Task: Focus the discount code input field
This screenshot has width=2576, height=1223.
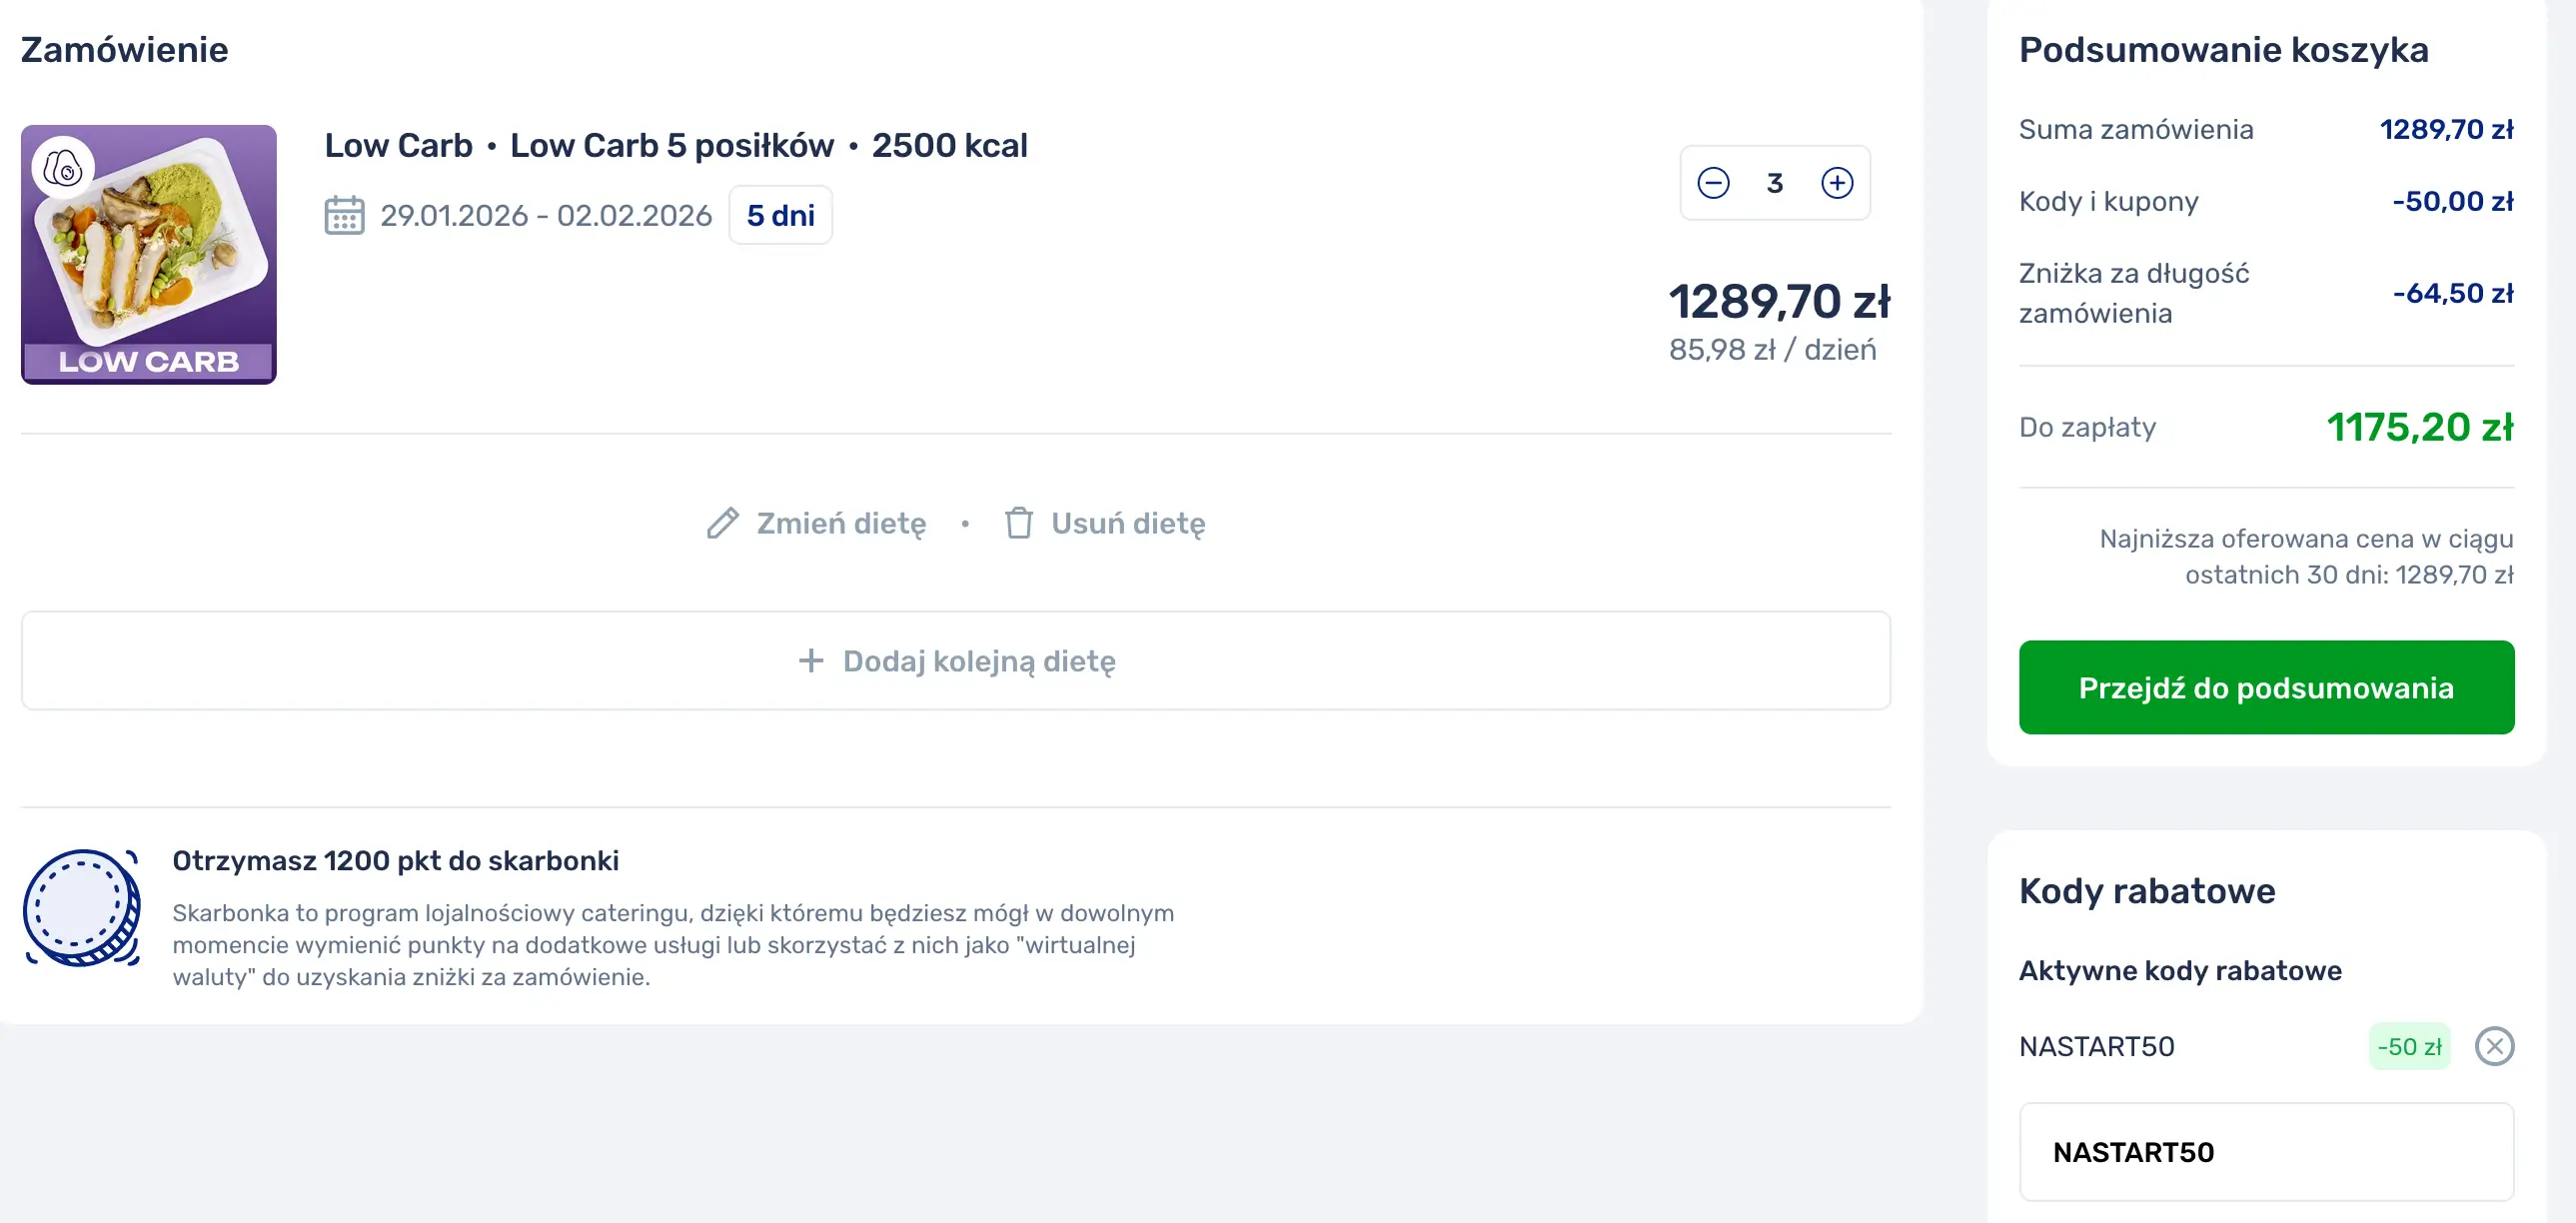Action: click(2266, 1152)
